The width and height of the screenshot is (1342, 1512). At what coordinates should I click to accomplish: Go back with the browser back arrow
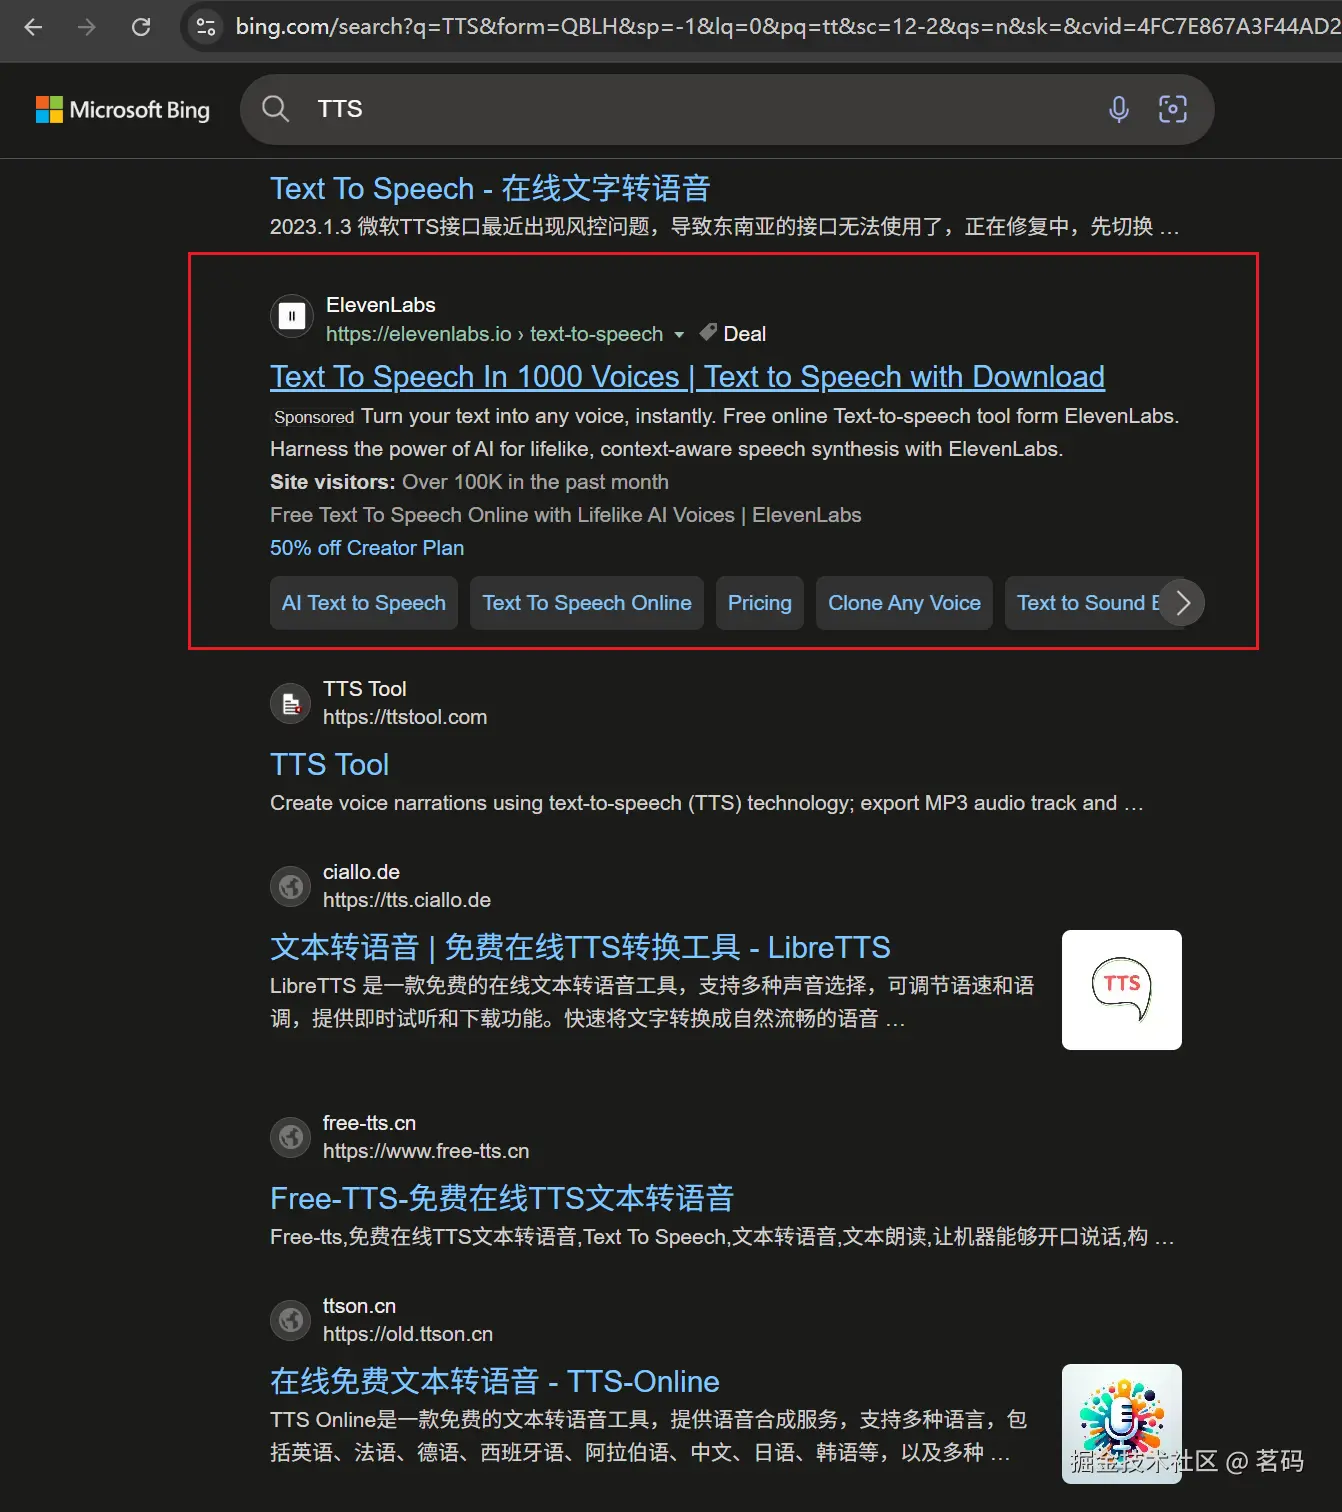[33, 27]
